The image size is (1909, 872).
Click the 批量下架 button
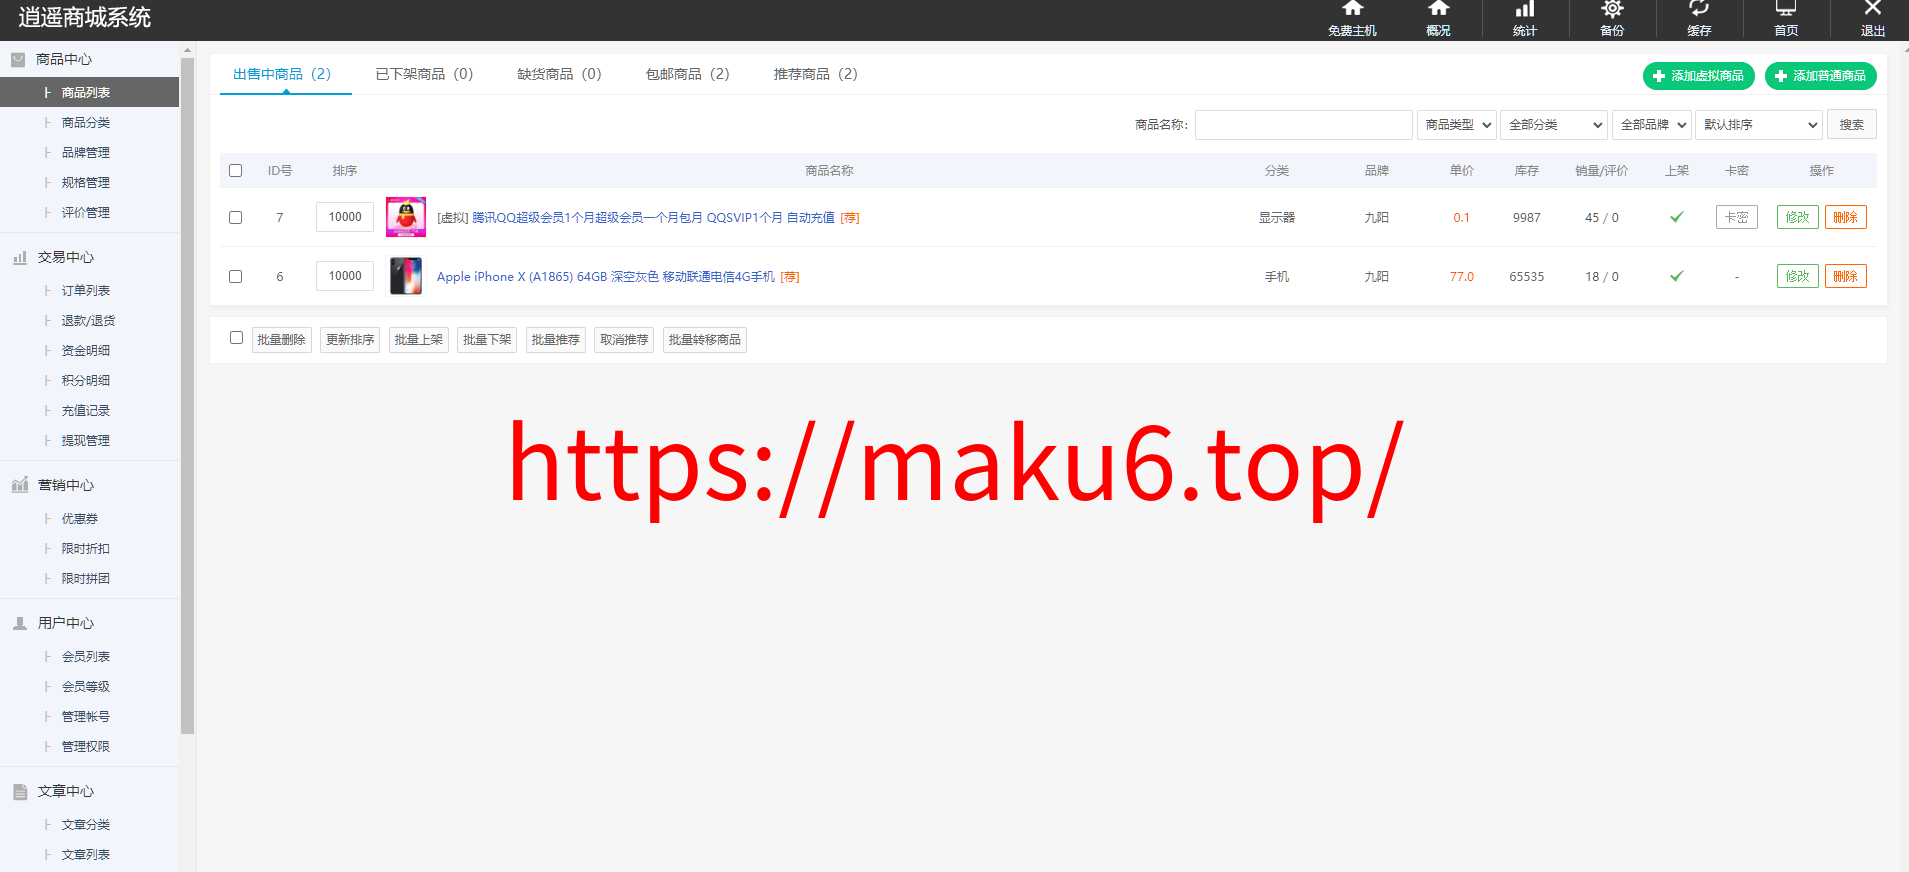click(487, 340)
